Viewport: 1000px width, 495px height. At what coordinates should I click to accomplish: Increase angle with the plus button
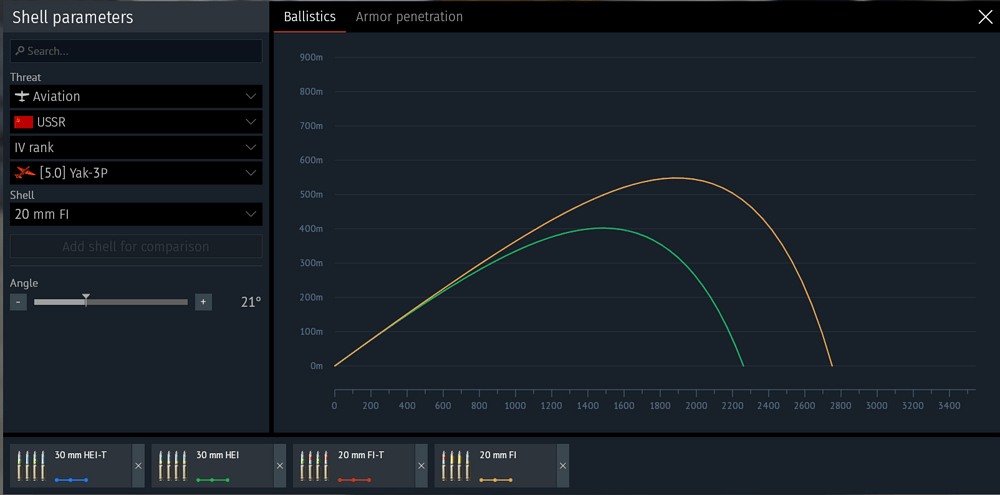point(203,302)
